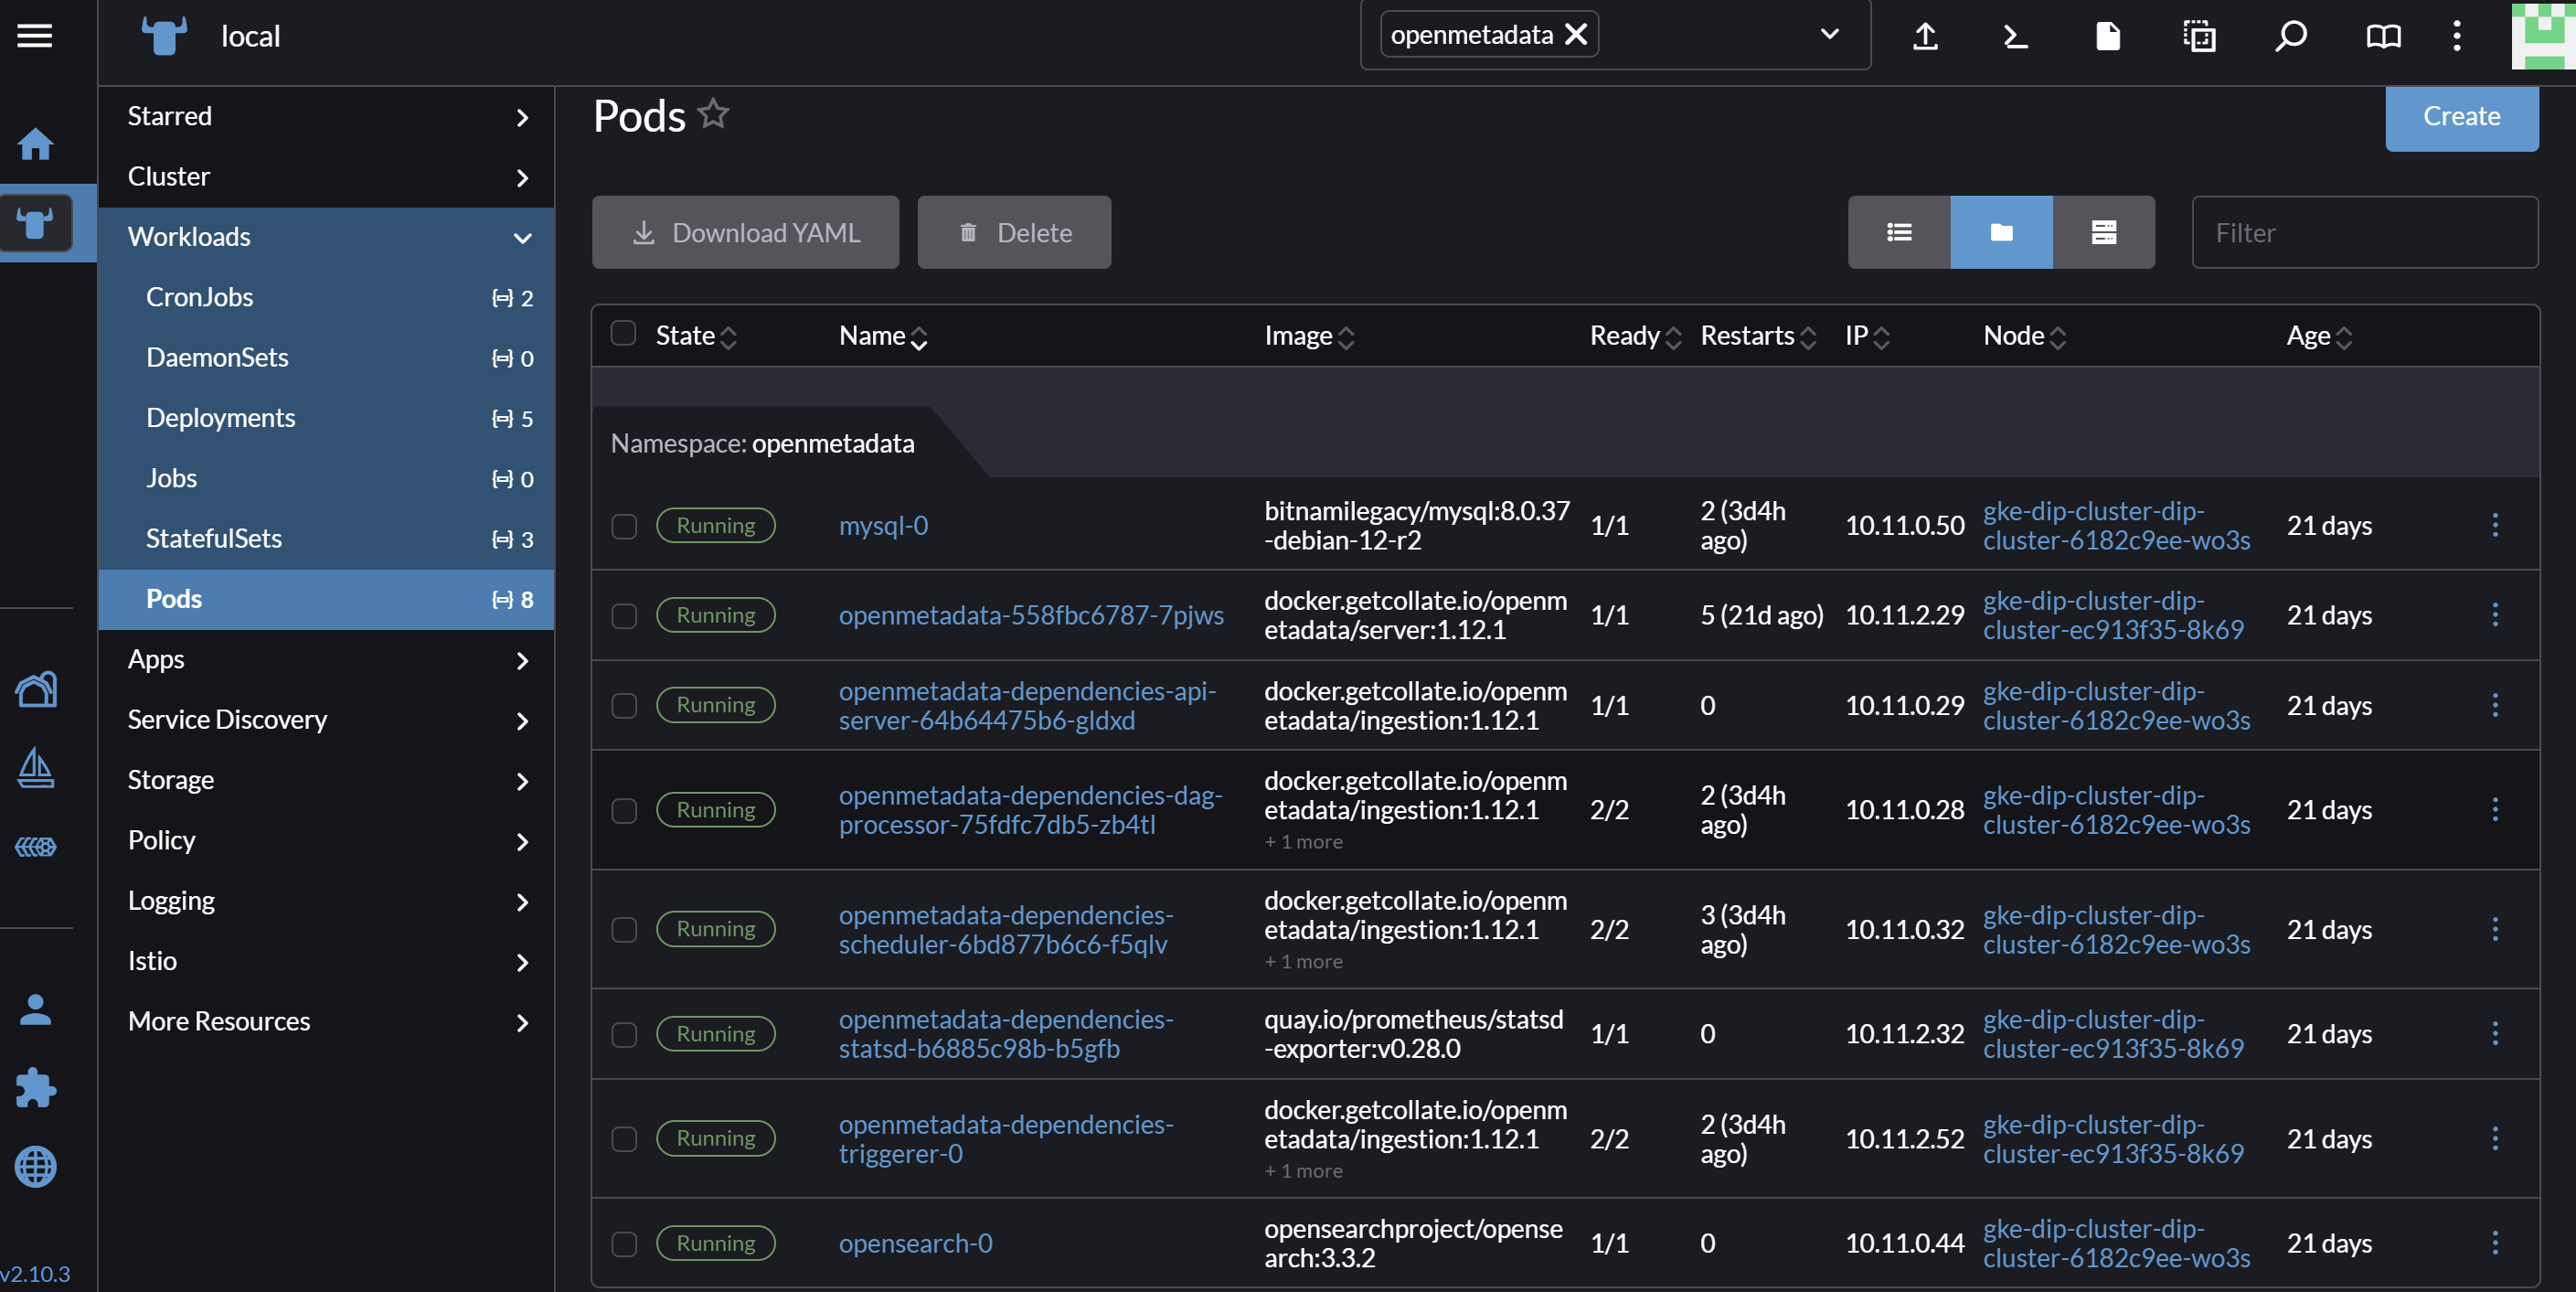The image size is (2576, 1292).
Task: Open openmetadata-dependencies-triggerer-0 link
Action: pos(1006,1139)
